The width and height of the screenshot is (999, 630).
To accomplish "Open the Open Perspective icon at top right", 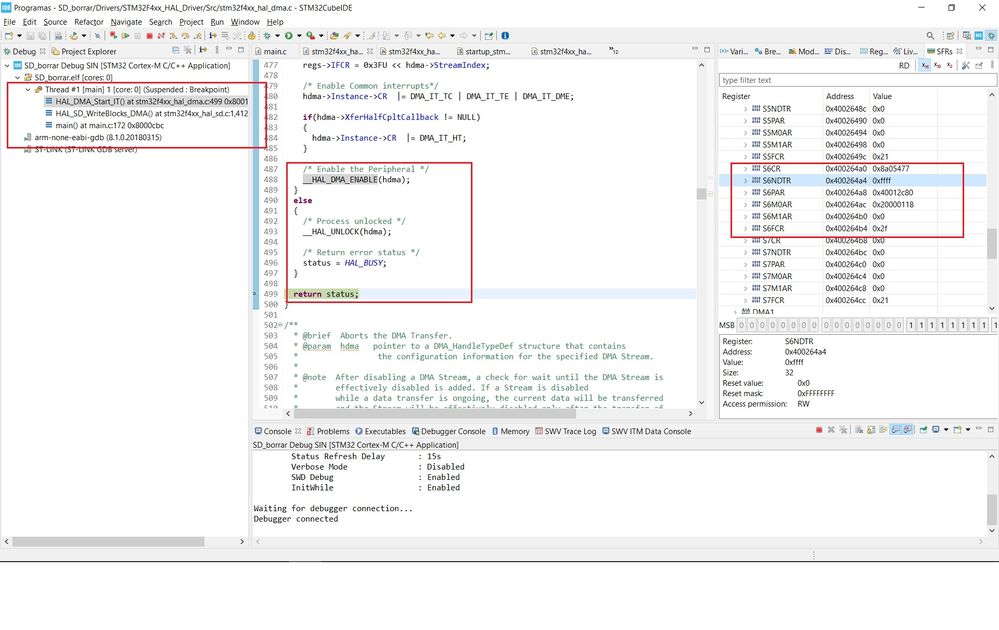I will [950, 36].
